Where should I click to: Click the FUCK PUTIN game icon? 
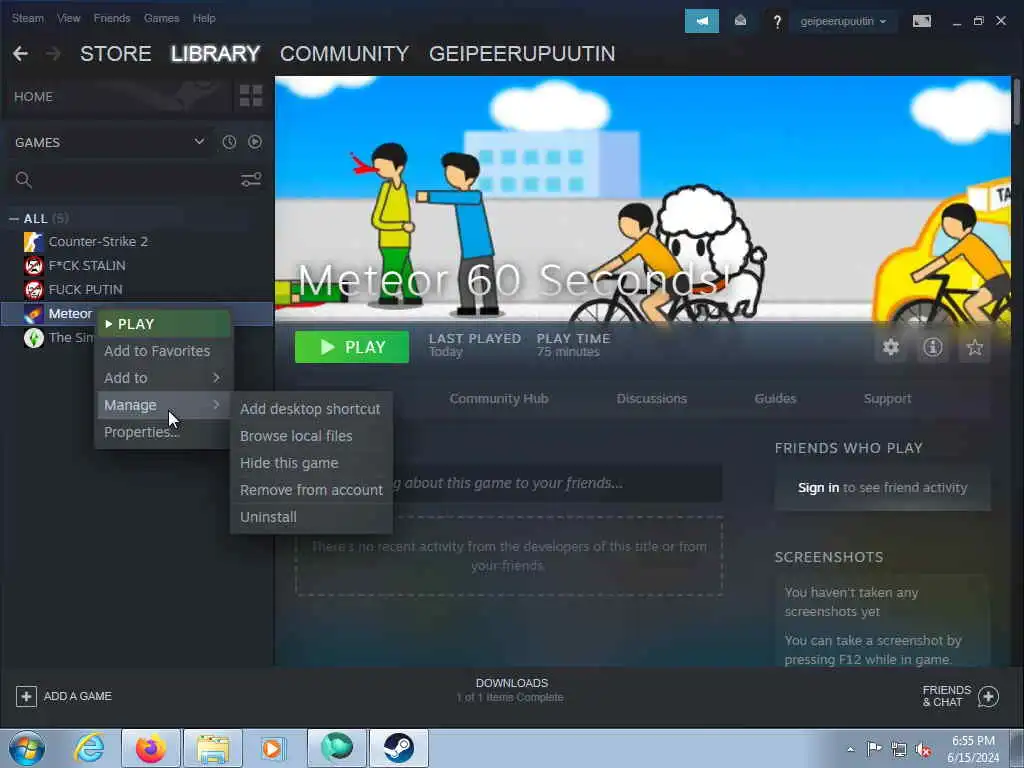(x=33, y=289)
